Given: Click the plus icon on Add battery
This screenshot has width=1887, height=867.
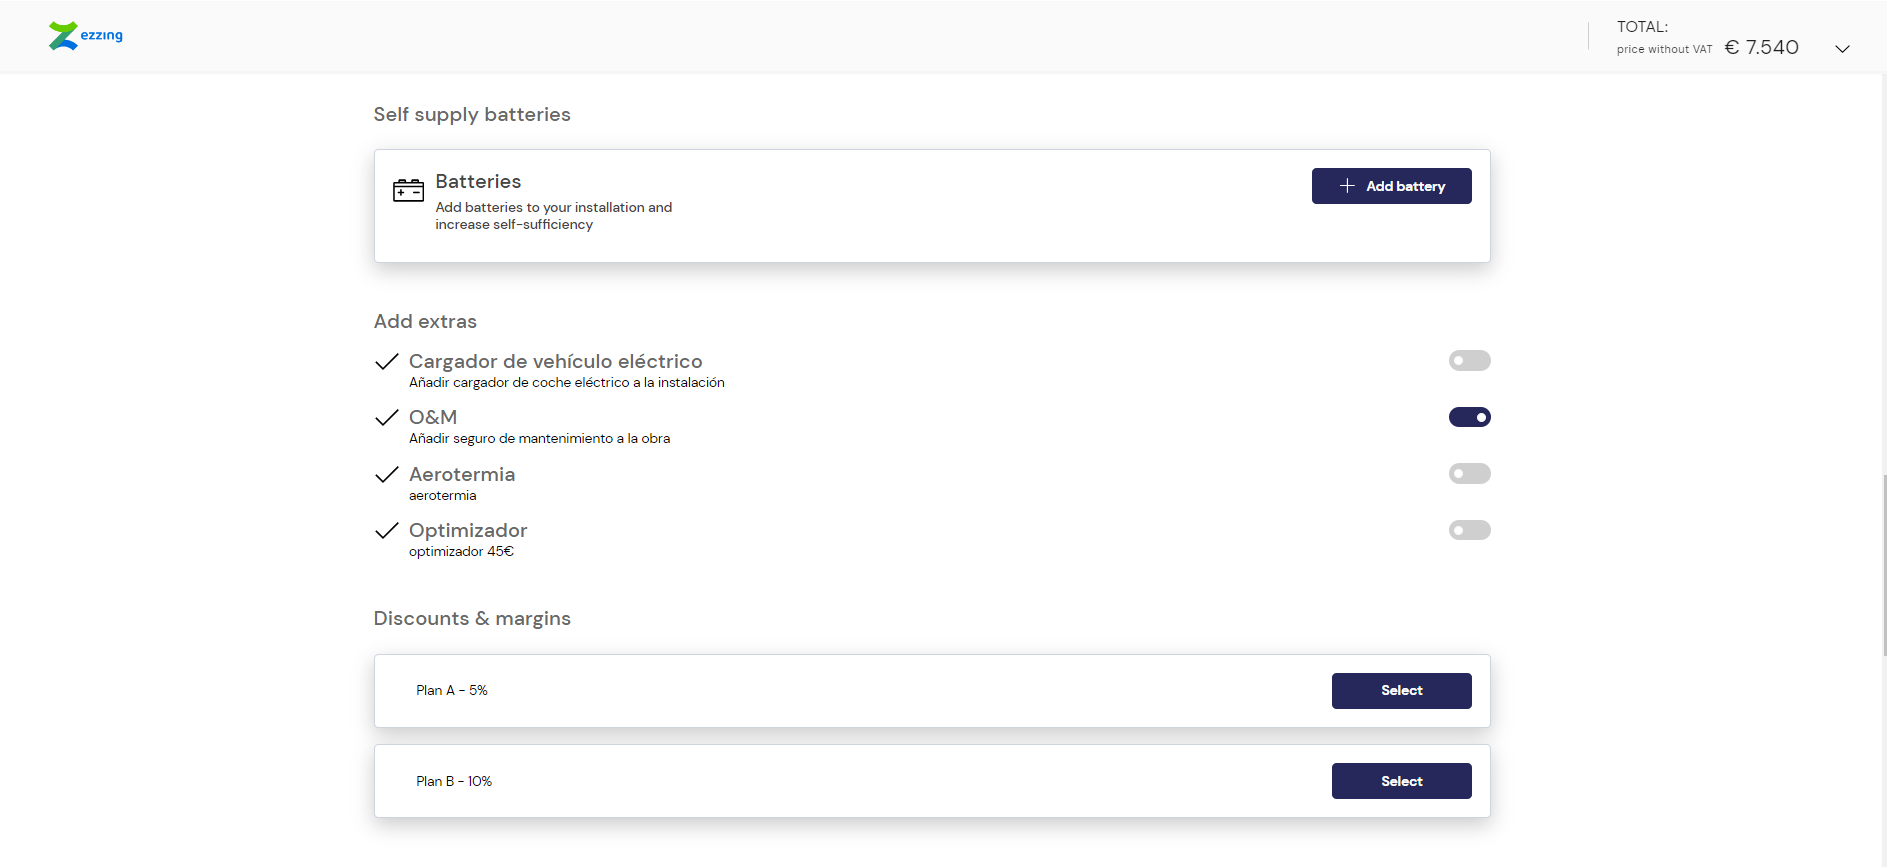Looking at the screenshot, I should (x=1347, y=186).
